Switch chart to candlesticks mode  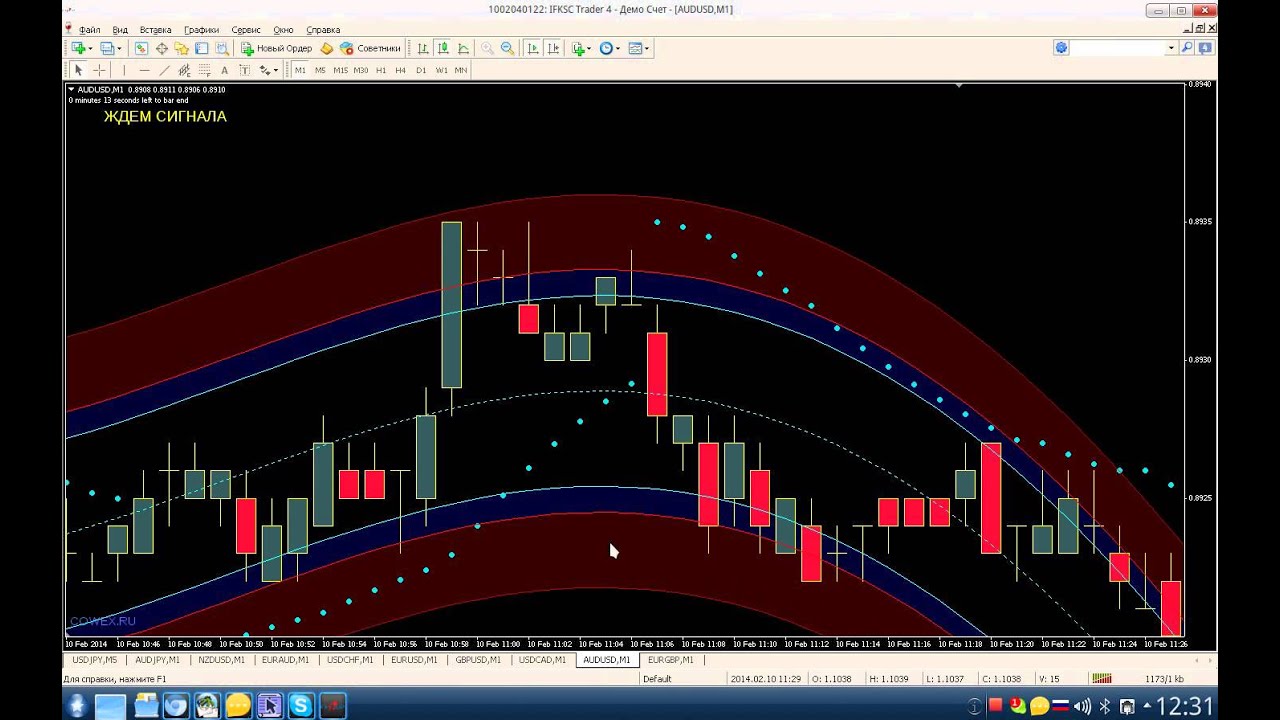443,48
